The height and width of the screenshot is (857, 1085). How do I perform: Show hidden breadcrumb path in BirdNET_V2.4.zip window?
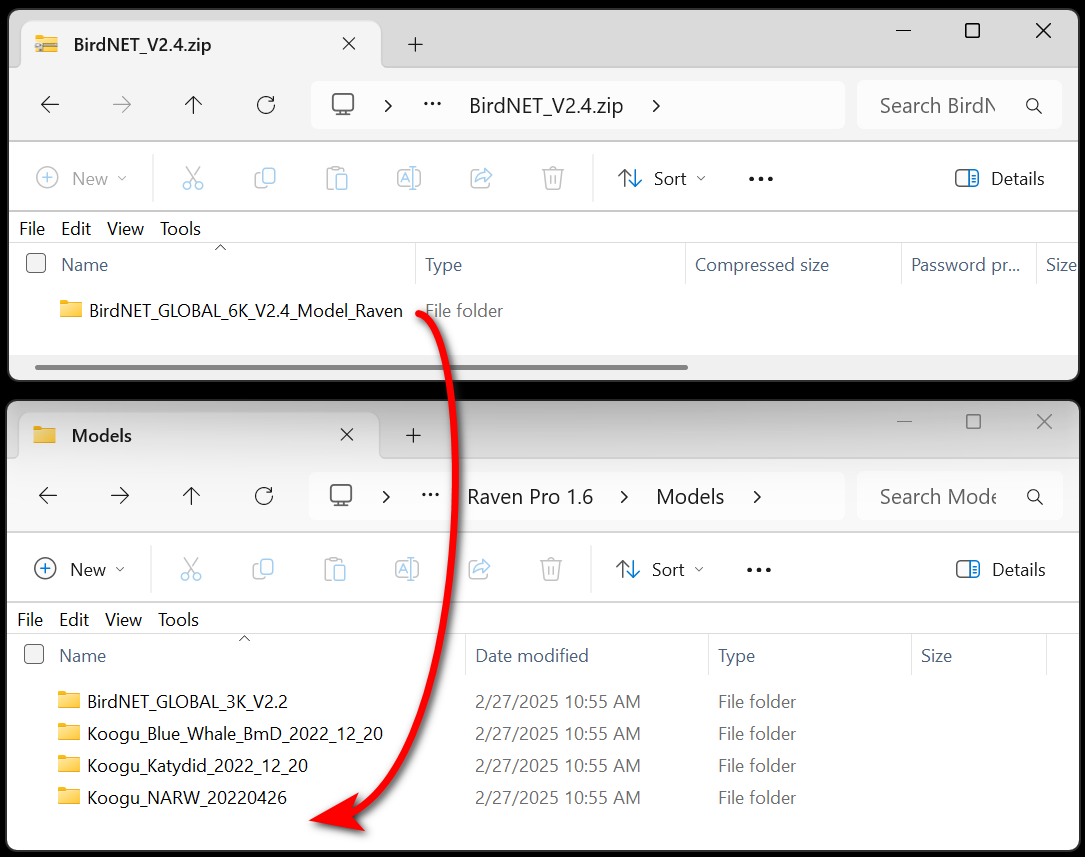[x=432, y=104]
